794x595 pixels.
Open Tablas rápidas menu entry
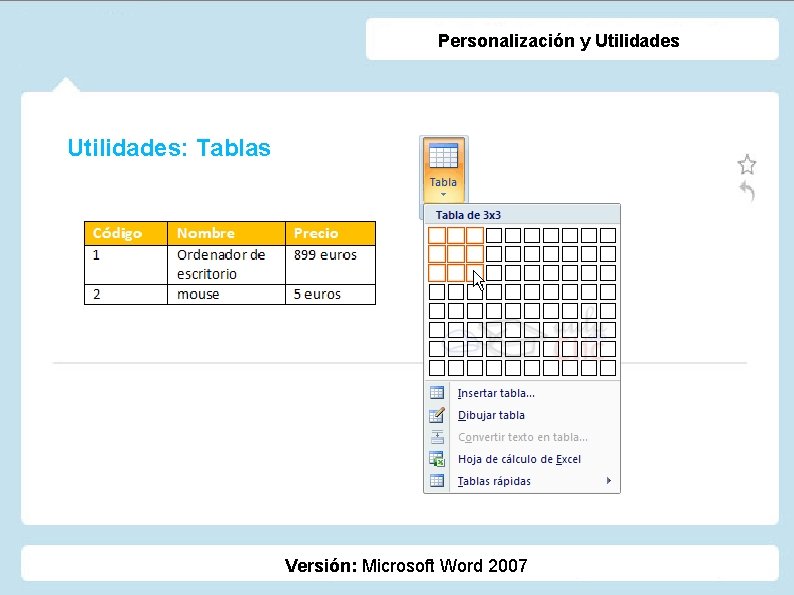click(x=522, y=481)
